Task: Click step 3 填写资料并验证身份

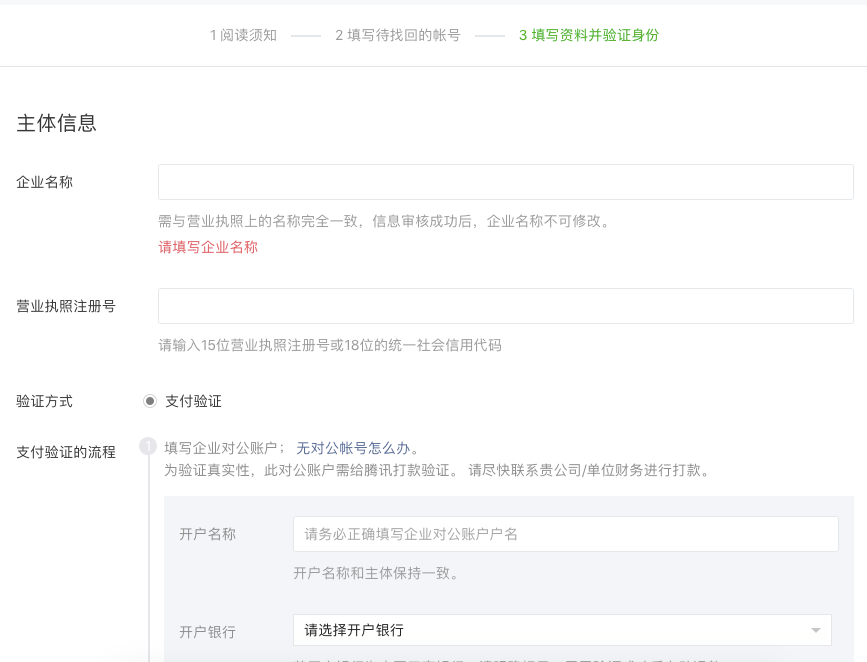Action: pos(589,35)
